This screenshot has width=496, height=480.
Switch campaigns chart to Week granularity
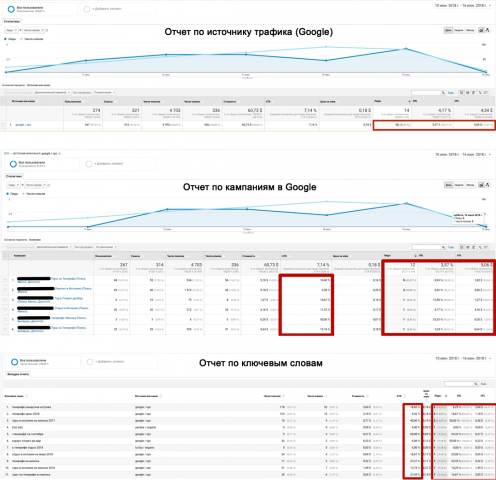click(459, 185)
